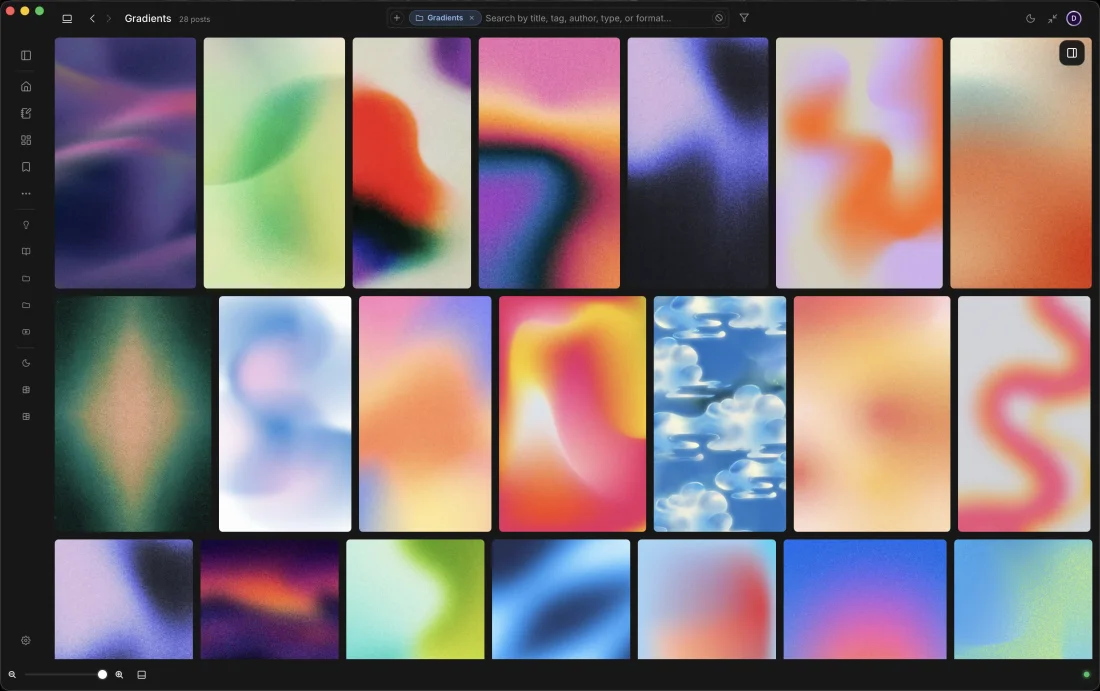
Task: Open the bottom-most grid icon above settings
Action: click(26, 417)
